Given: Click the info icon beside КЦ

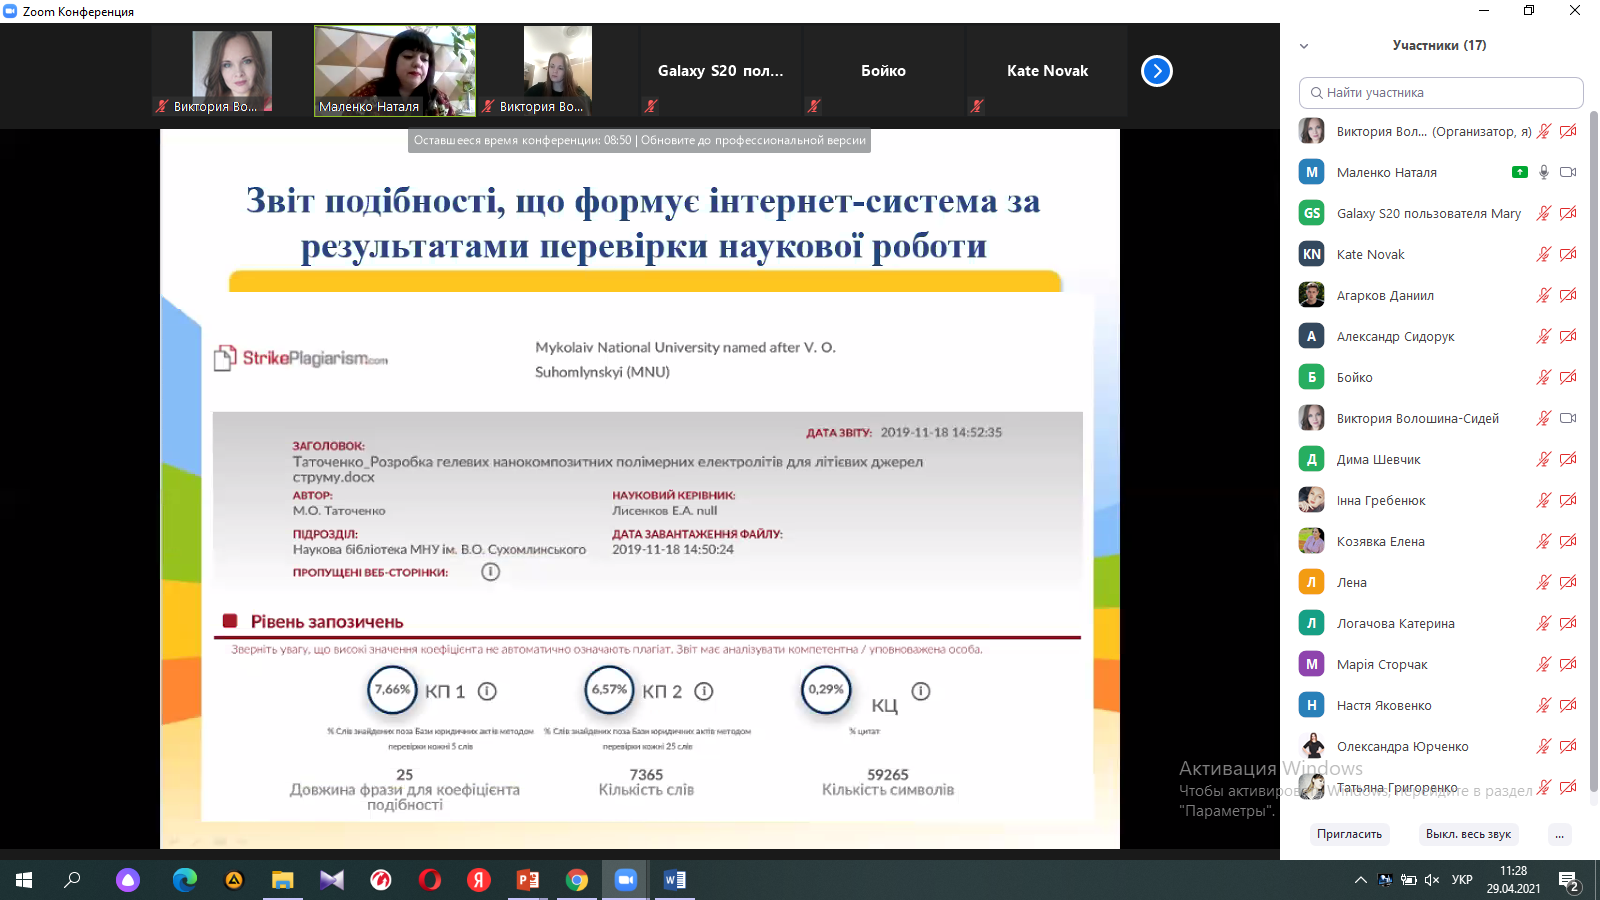Looking at the screenshot, I should coord(921,691).
